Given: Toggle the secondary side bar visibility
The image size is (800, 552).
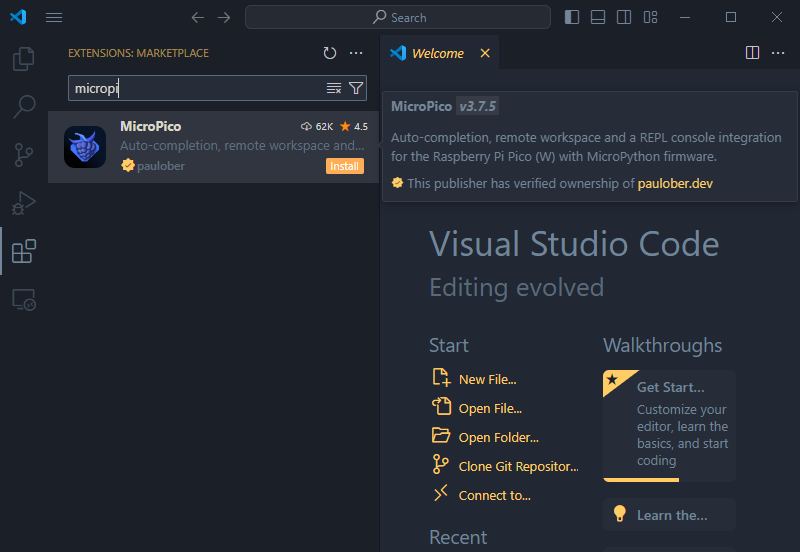Looking at the screenshot, I should [624, 17].
